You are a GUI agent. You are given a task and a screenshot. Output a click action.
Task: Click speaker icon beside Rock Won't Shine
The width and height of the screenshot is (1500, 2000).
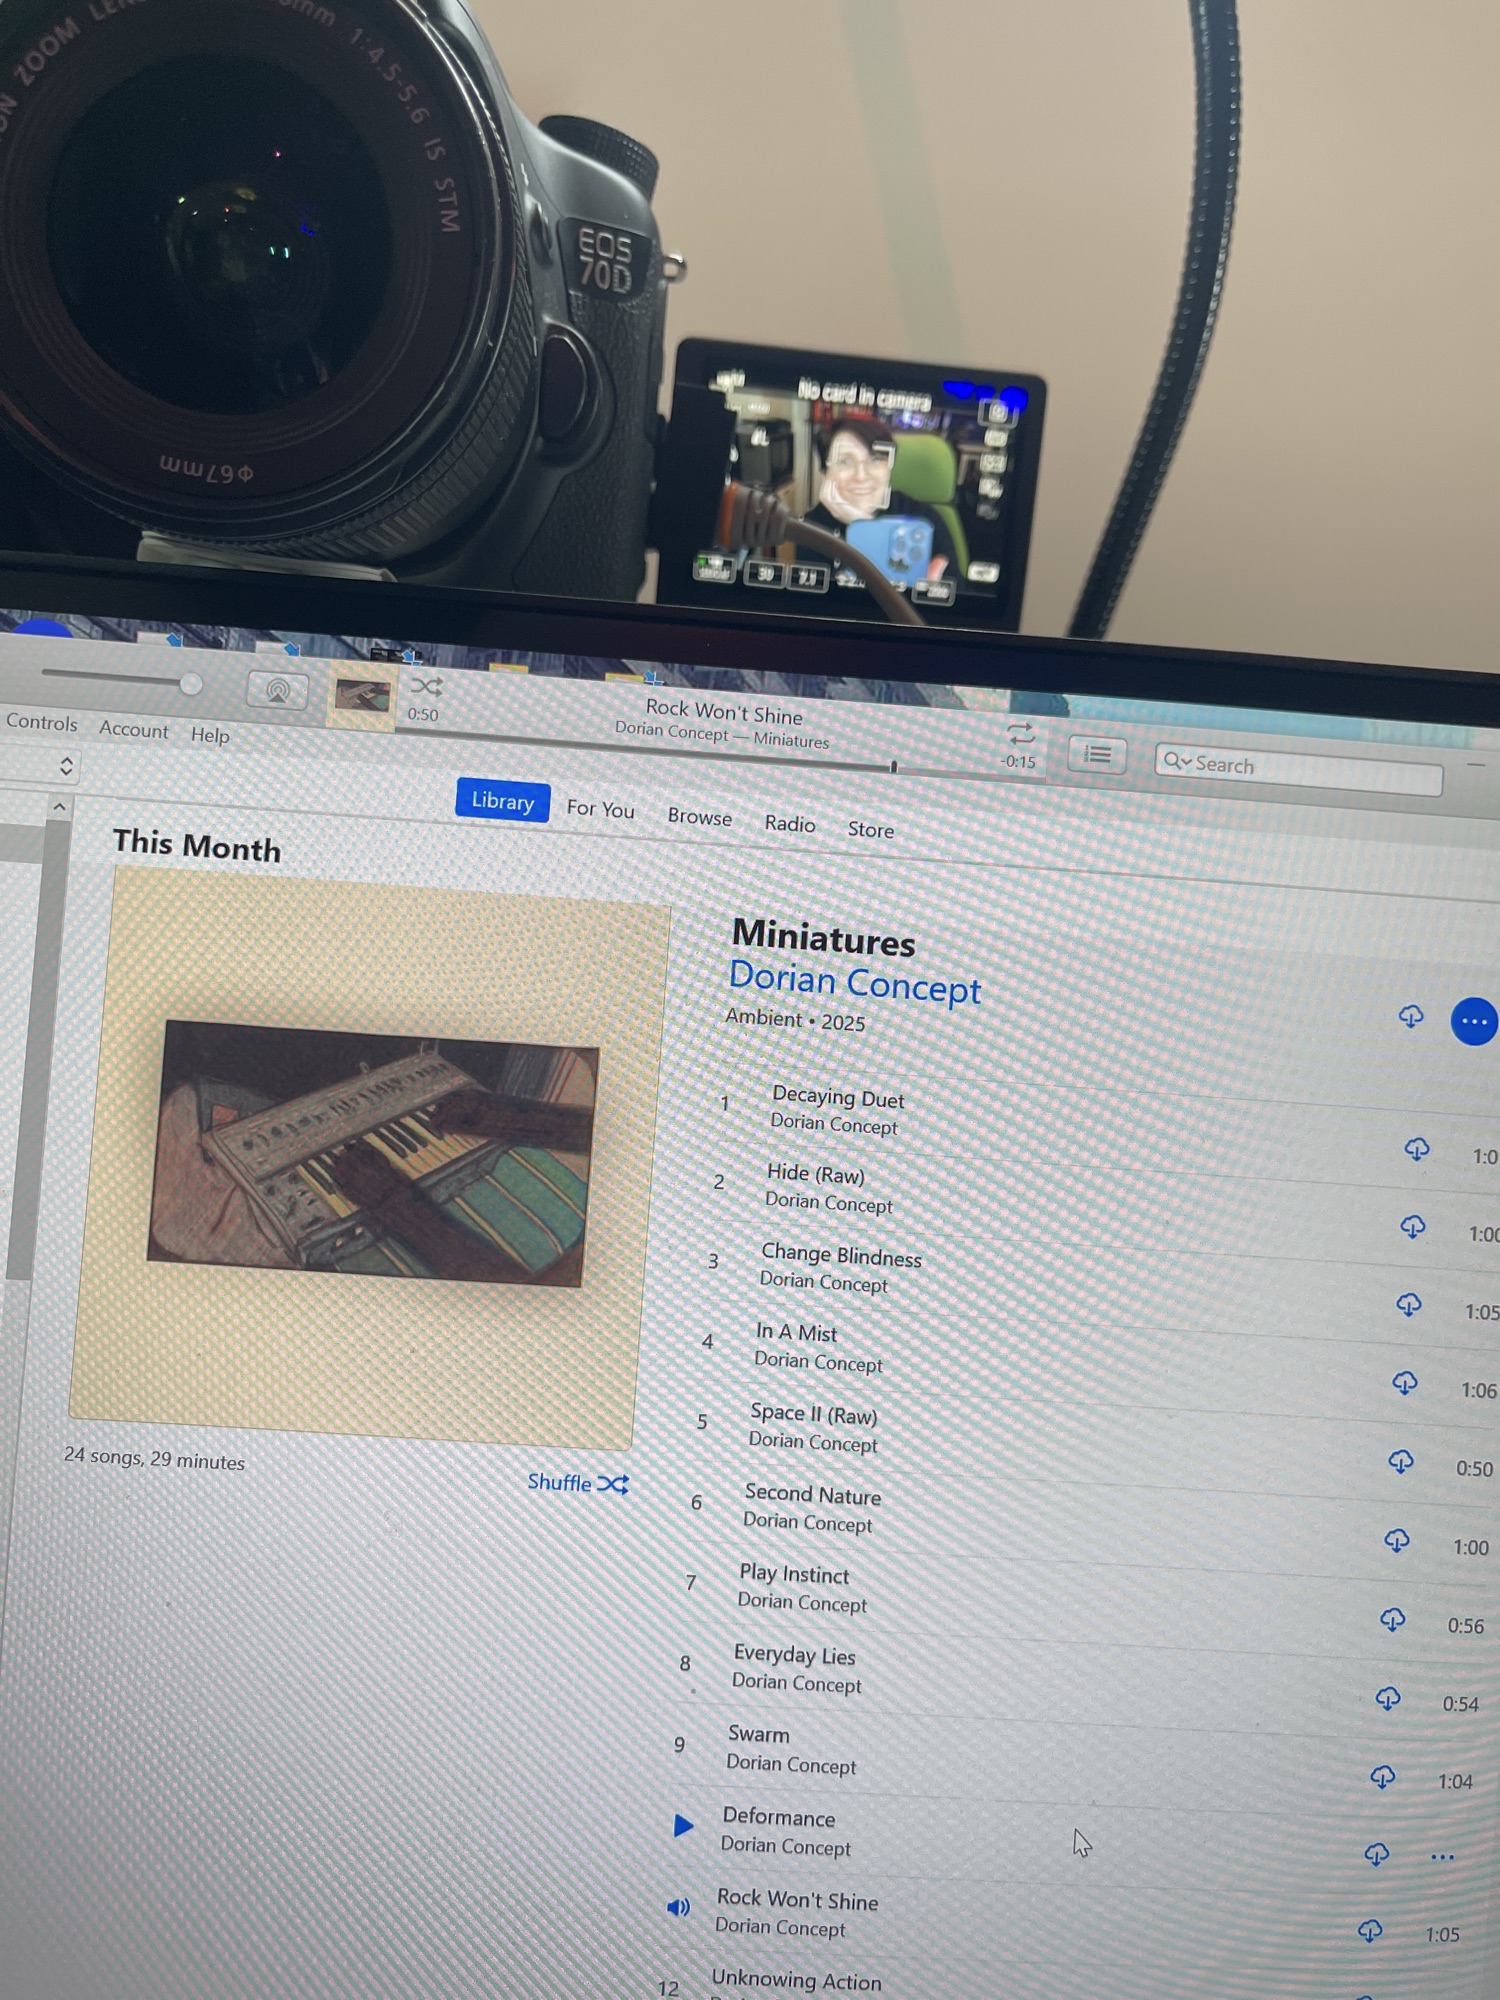pyautogui.click(x=679, y=1907)
